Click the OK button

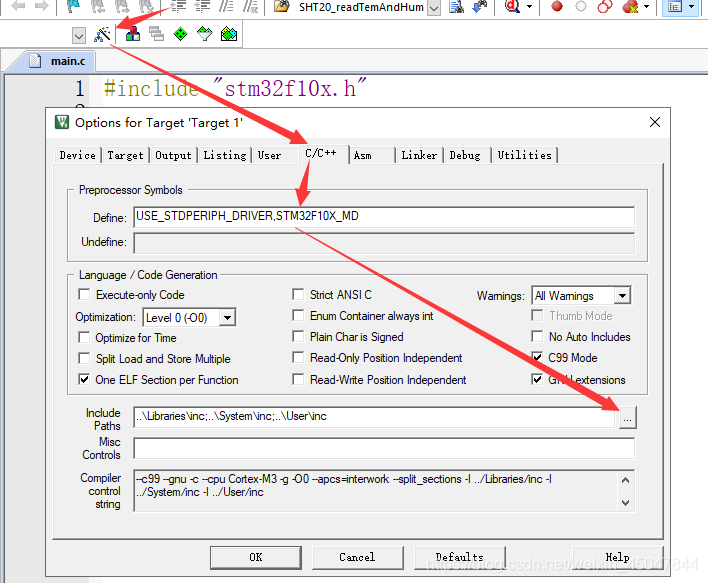click(256, 557)
